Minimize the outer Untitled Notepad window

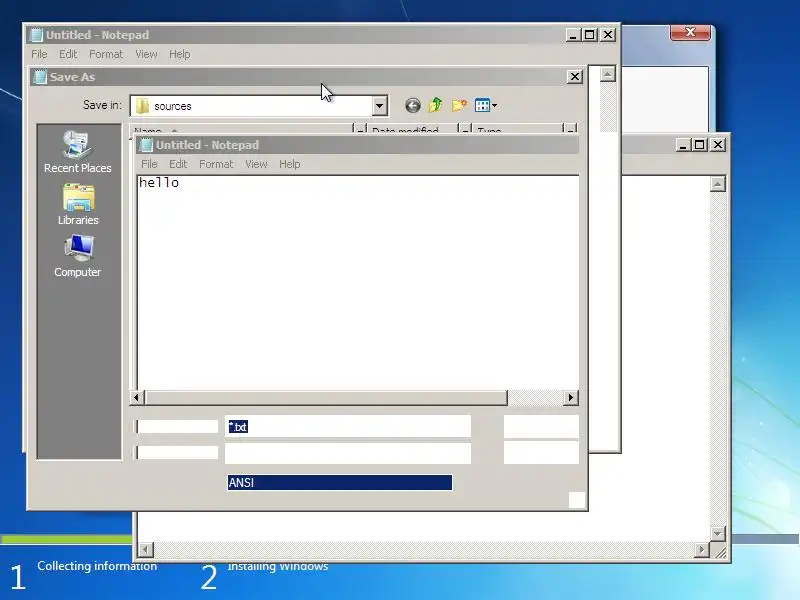point(573,35)
